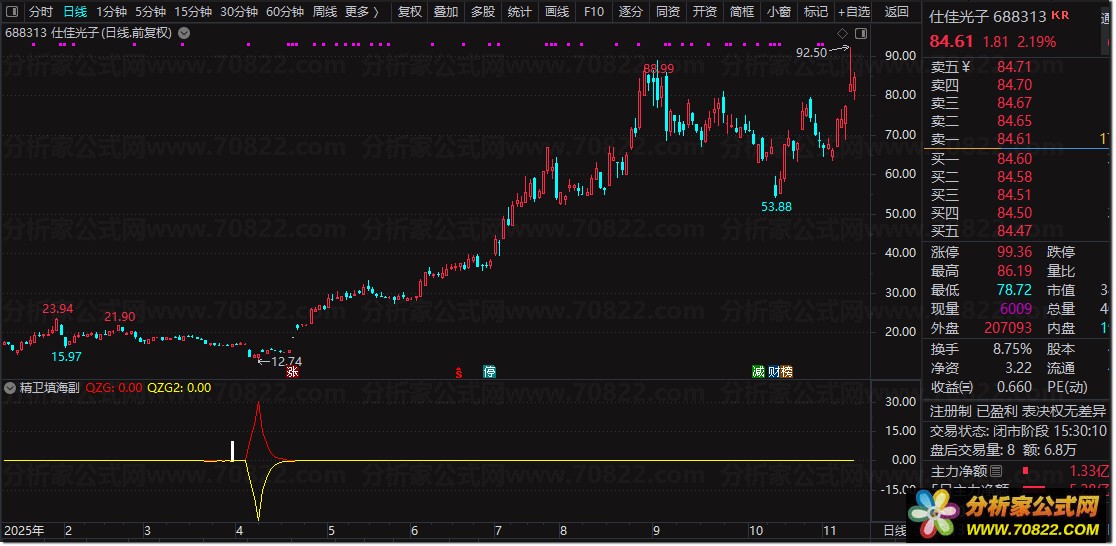
Task: Toggle the right panel icon above price axis
Action: (x=861, y=33)
